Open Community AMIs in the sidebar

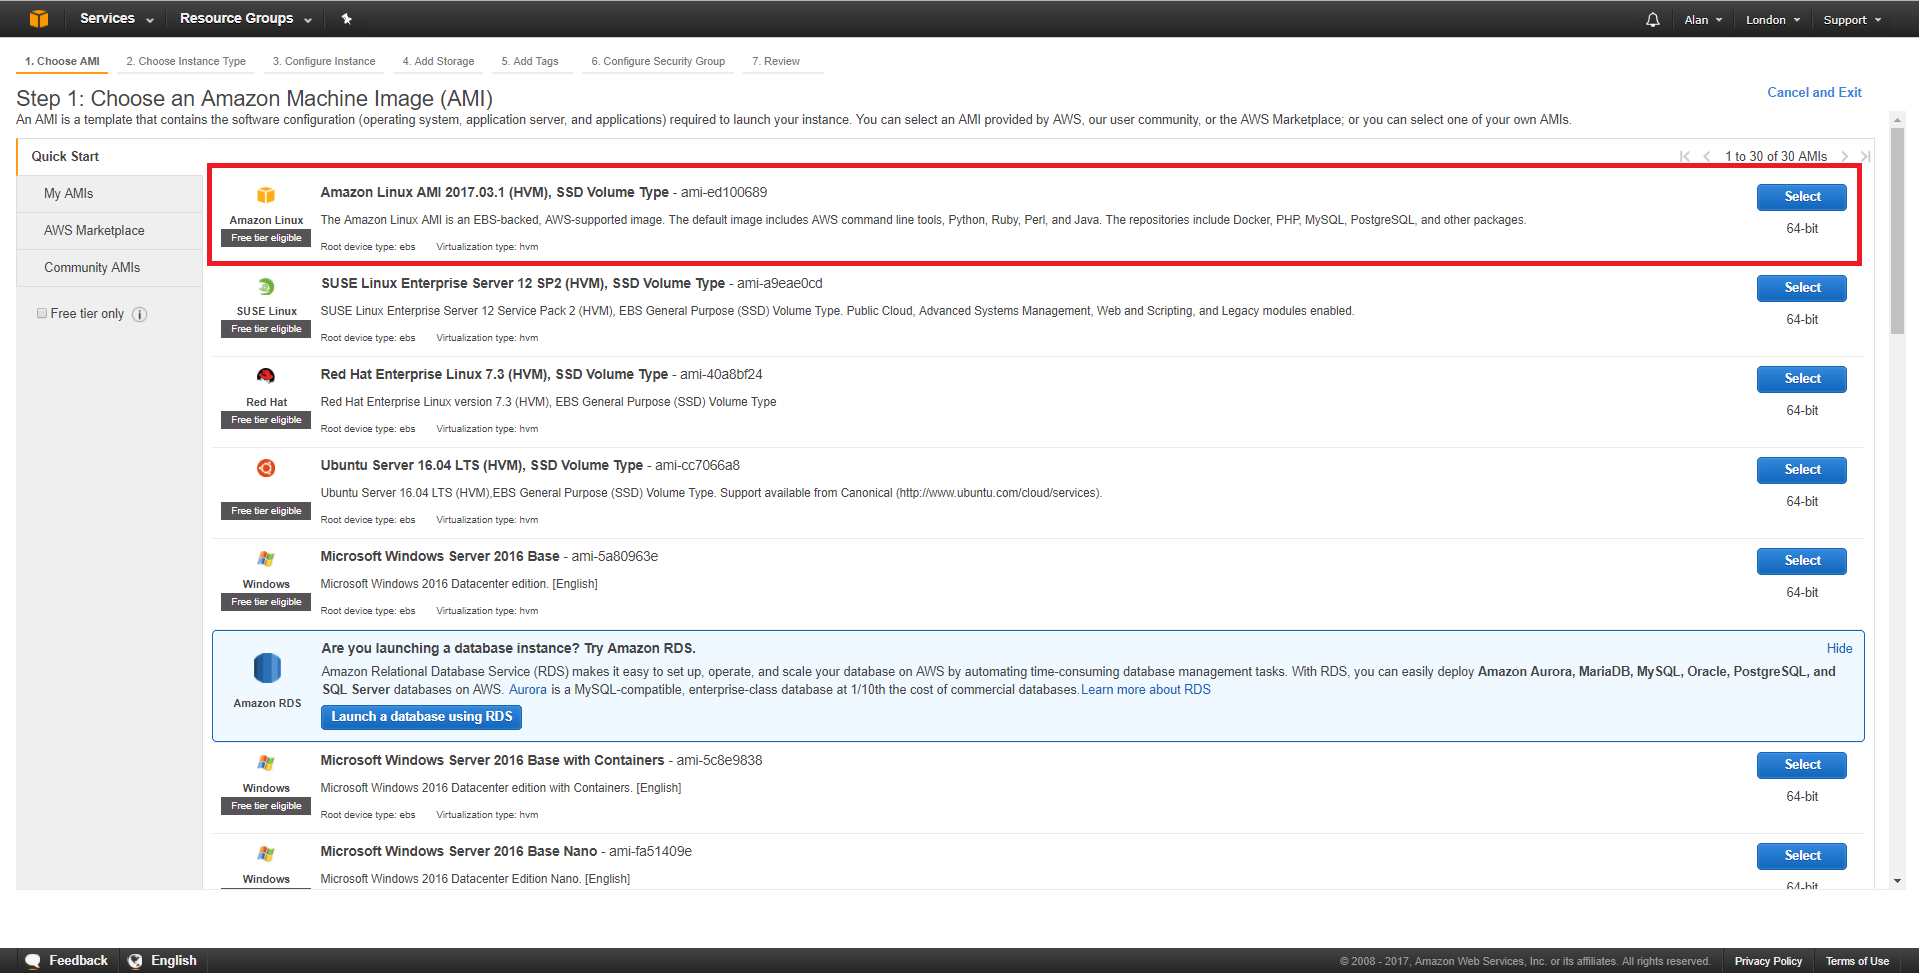[x=110, y=268]
